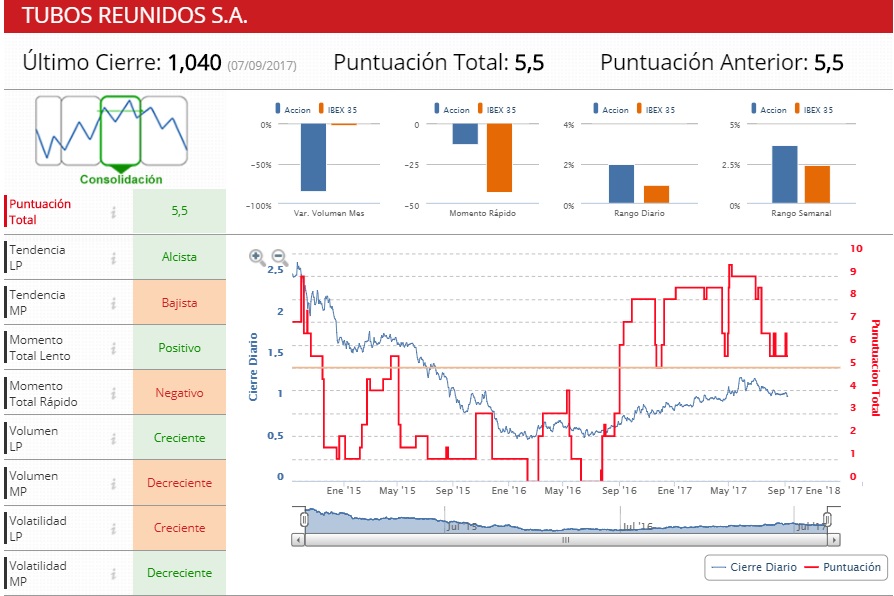
Task: Click the Negativo value for Momento Total Rápido
Action: (x=179, y=393)
